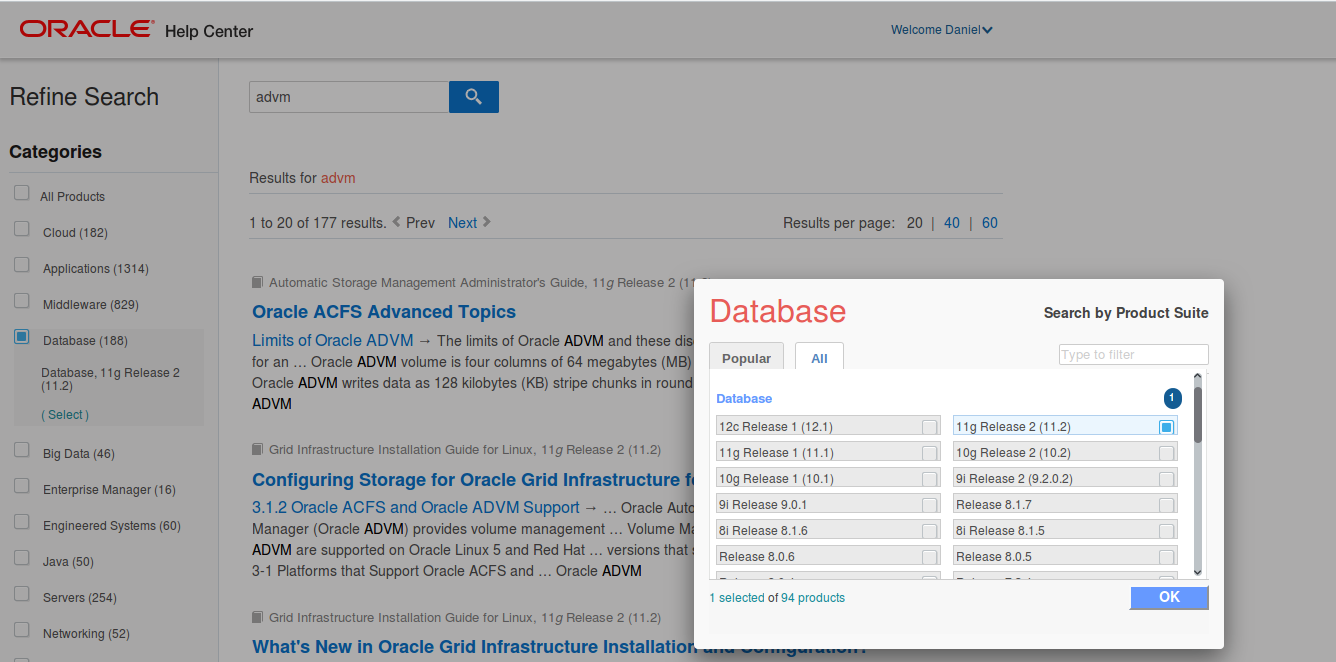
Task: Open the Configuring Storage for Oracle Grid Infrastructure result
Action: [473, 480]
